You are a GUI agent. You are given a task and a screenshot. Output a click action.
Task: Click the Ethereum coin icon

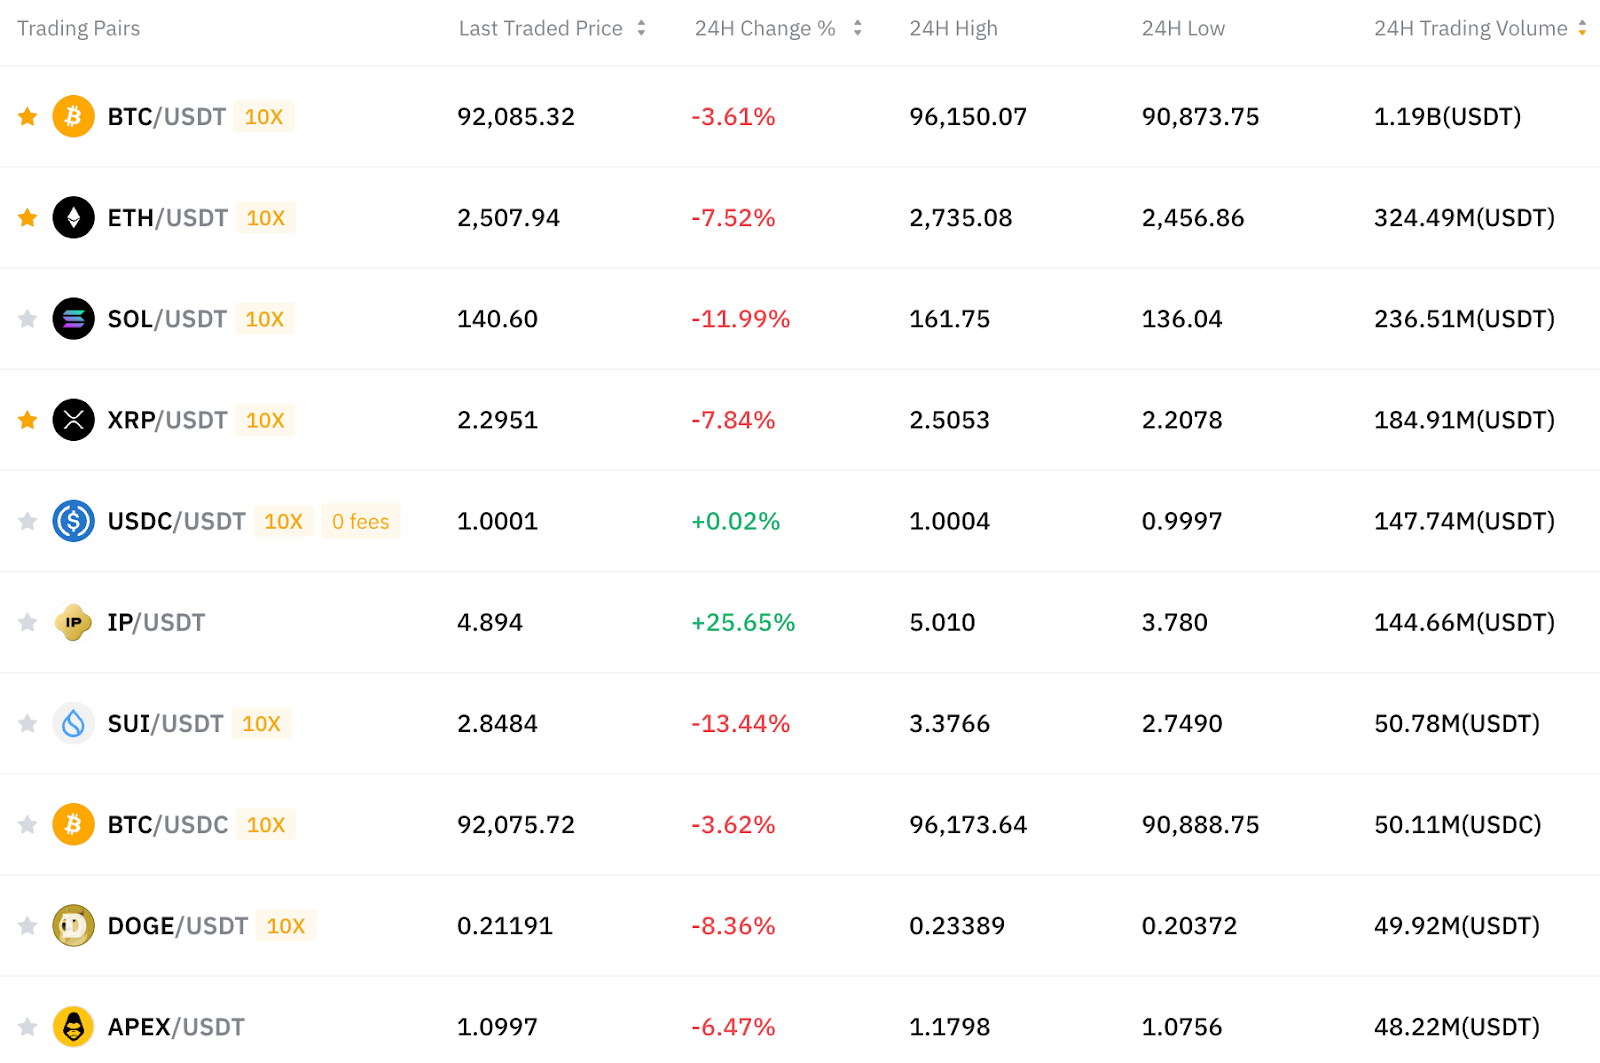click(73, 218)
